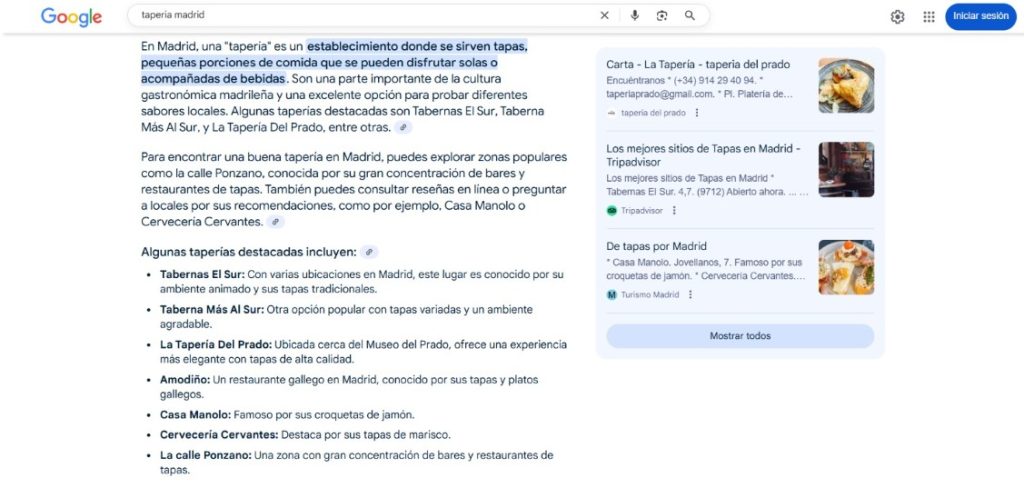Viewport: 1024px width, 498px height.
Task: Open the settings gear icon
Action: (897, 17)
